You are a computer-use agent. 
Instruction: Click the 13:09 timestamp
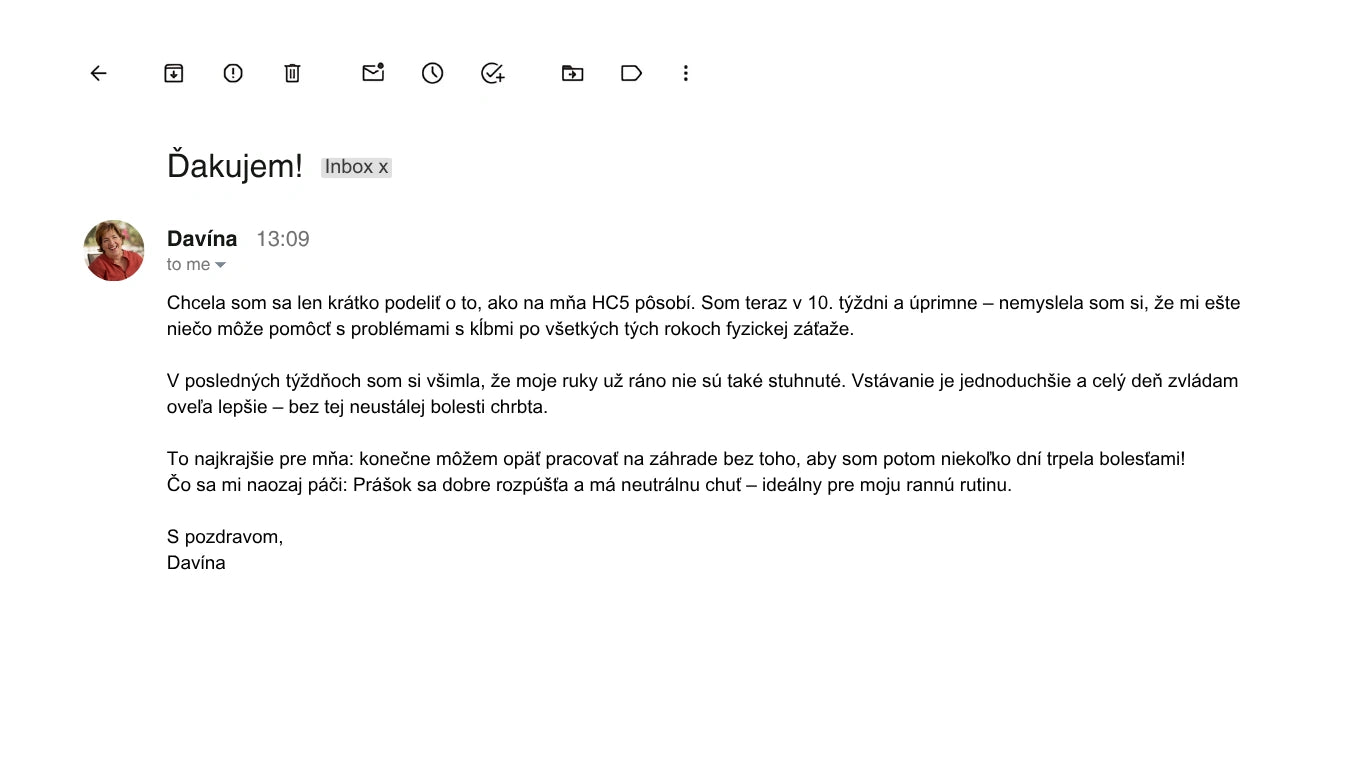point(283,239)
